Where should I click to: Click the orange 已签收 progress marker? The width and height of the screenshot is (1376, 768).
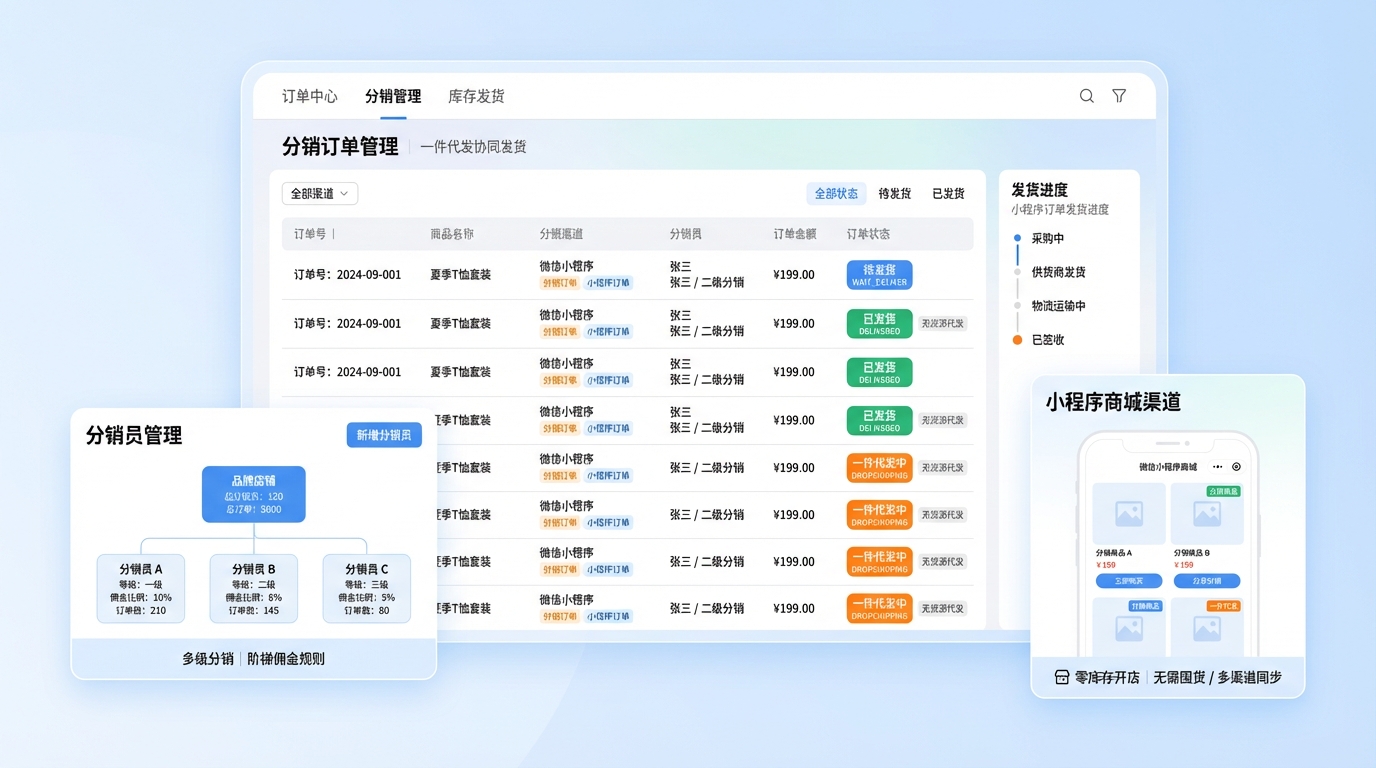pyautogui.click(x=1017, y=340)
